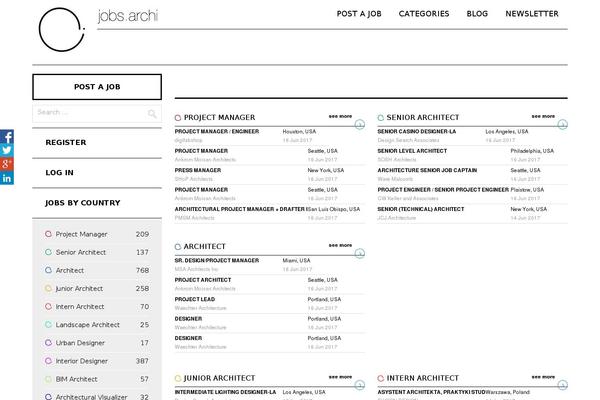The image size is (600, 400).
Task: Click arrow icon in Project Manager section
Action: click(359, 124)
